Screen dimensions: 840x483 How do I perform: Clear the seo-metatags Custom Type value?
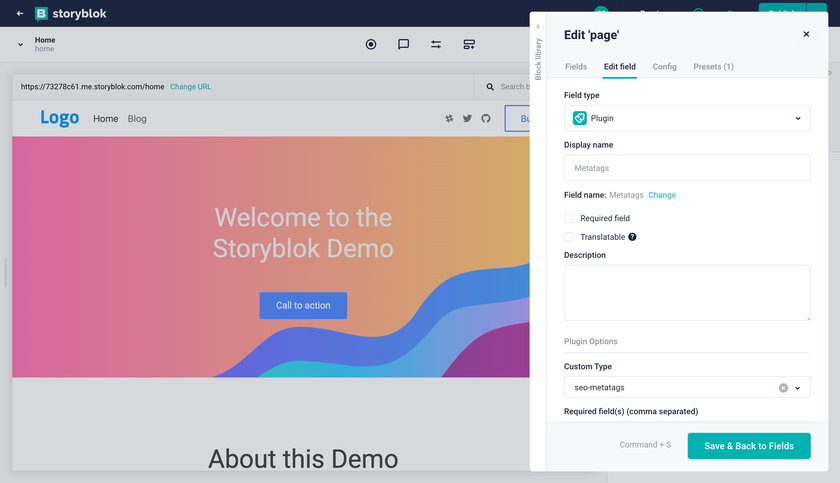783,388
